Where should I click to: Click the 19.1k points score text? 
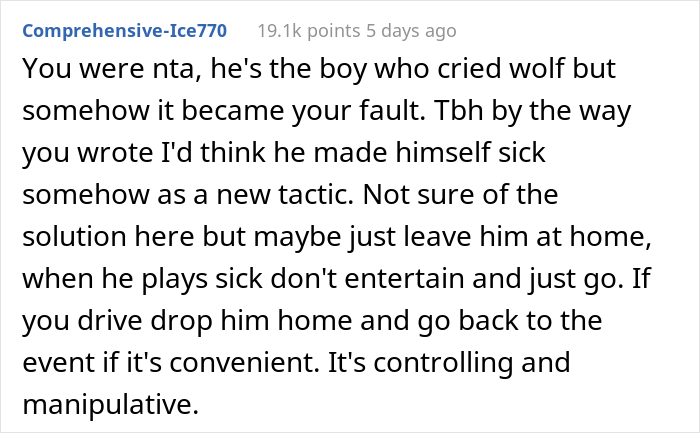[309, 31]
